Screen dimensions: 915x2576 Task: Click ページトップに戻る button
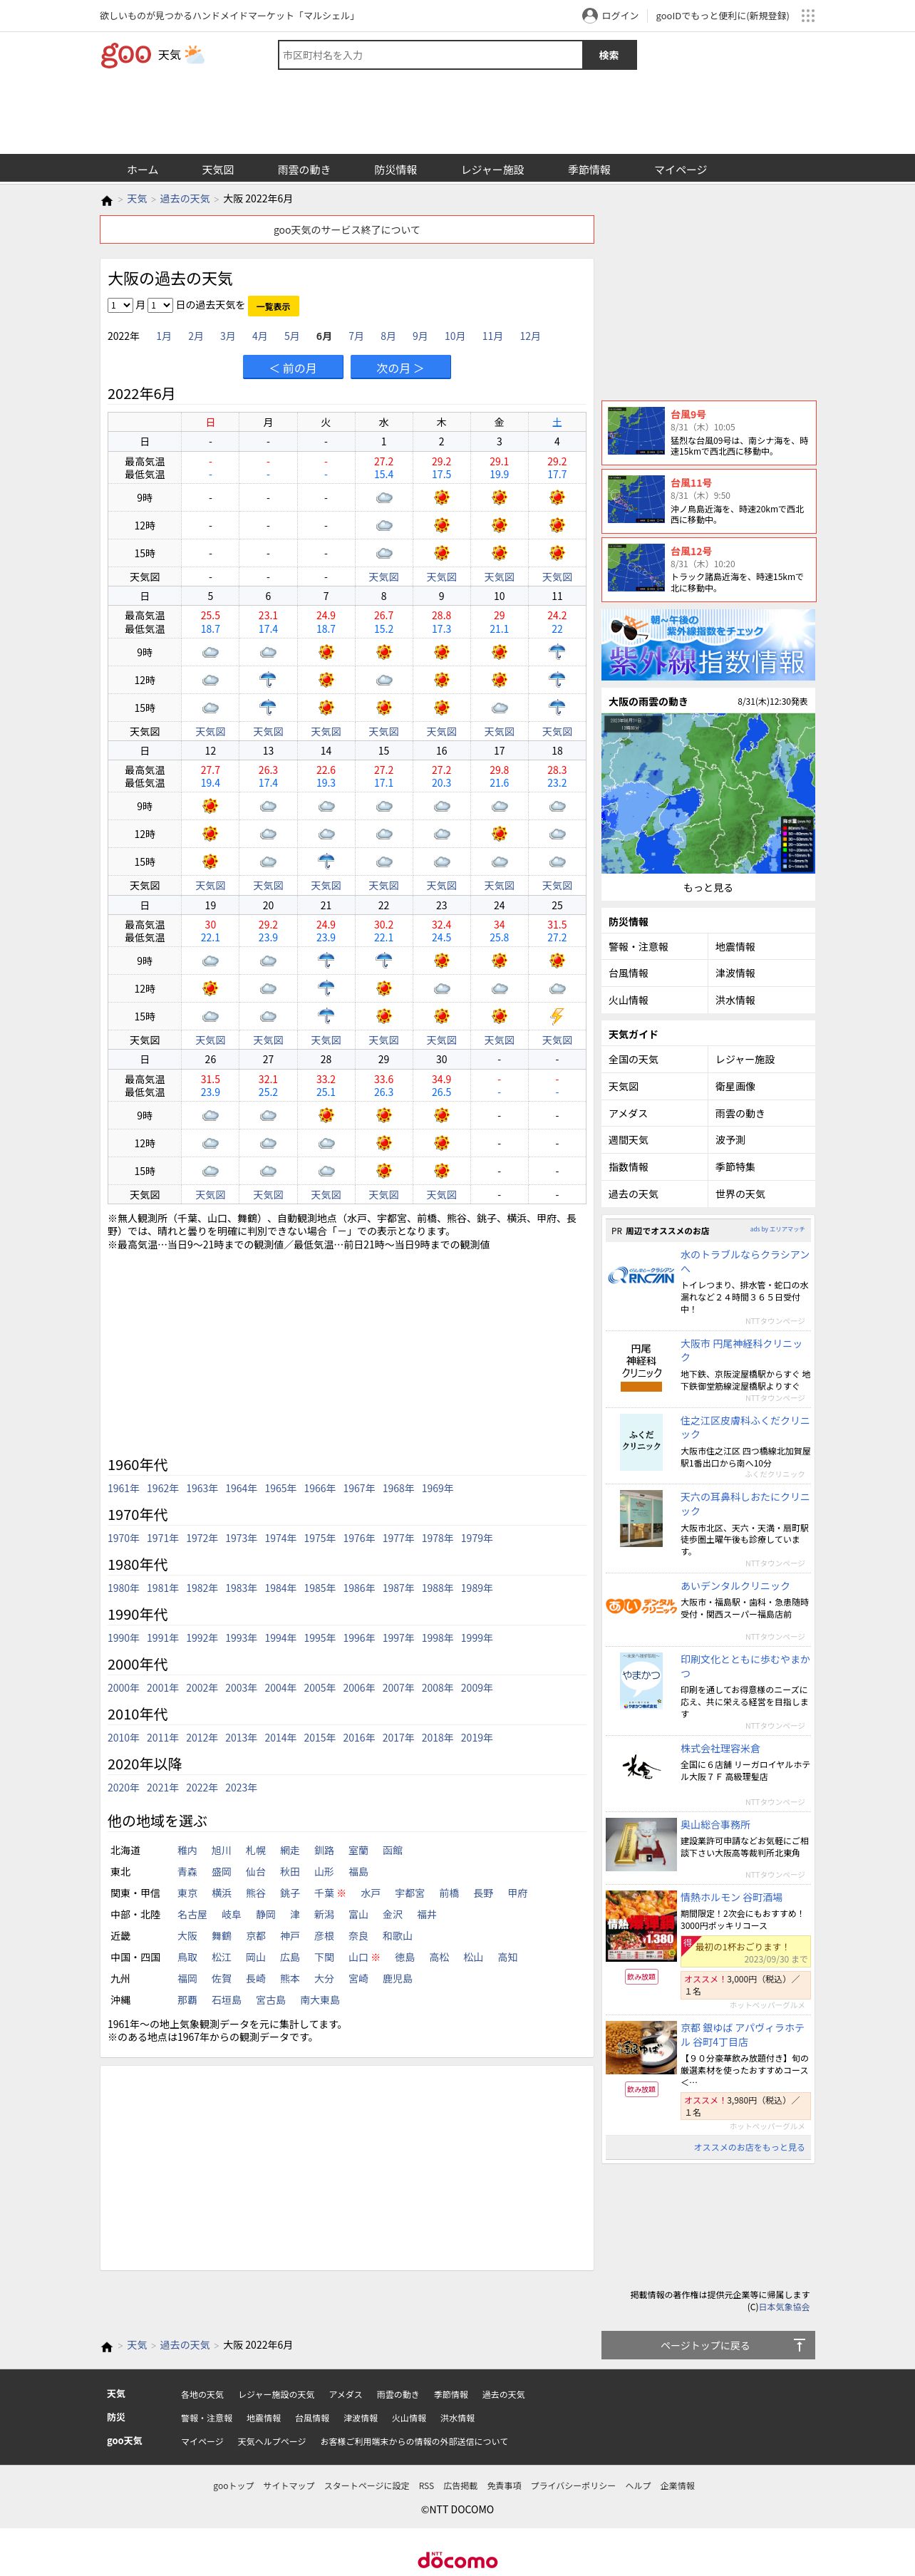(708, 2345)
